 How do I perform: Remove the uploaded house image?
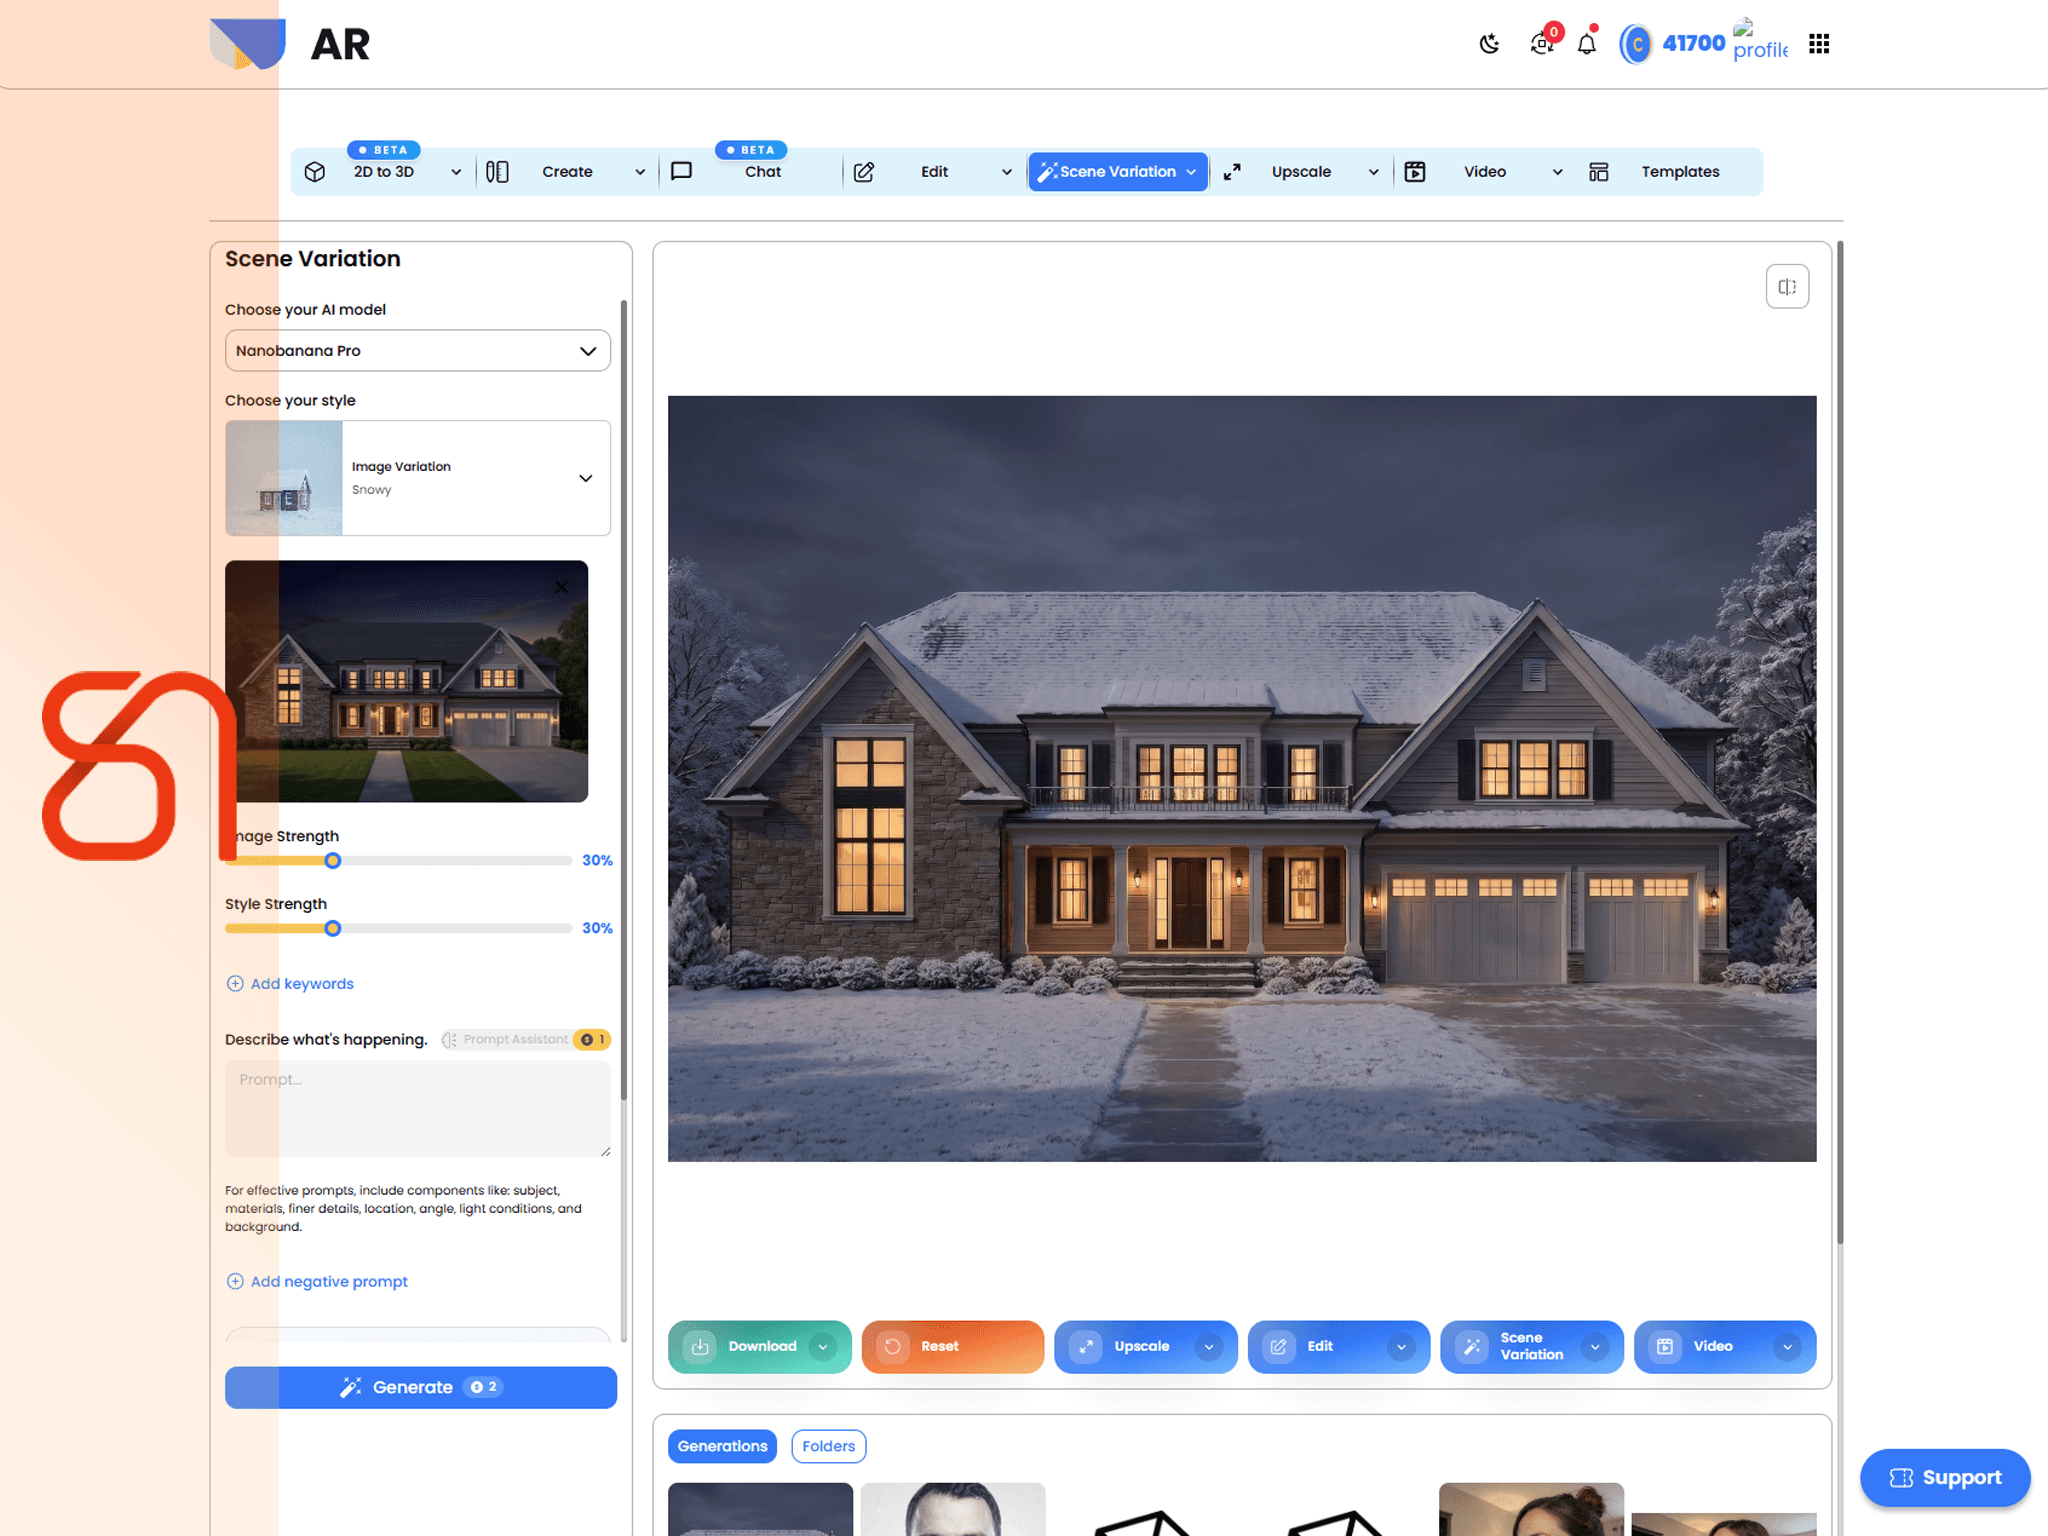(562, 587)
